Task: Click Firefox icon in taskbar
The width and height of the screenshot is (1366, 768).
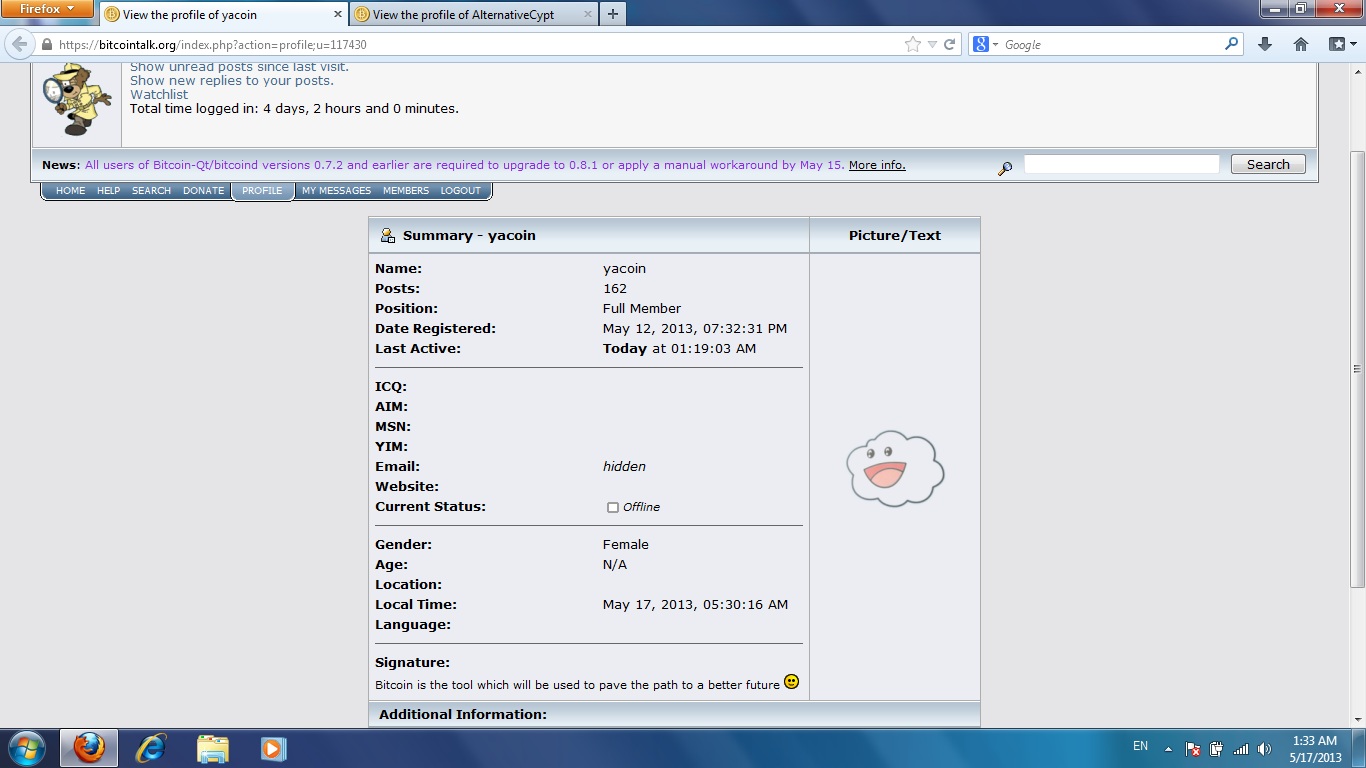Action: (x=88, y=748)
